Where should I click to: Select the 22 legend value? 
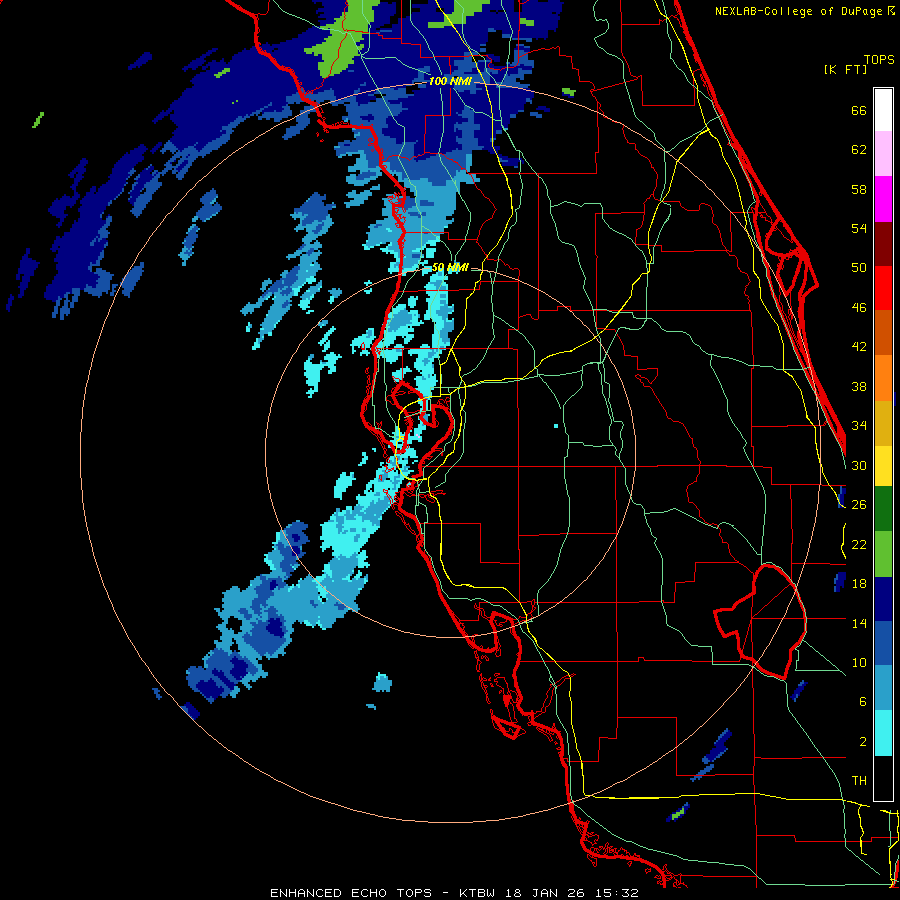(x=859, y=544)
